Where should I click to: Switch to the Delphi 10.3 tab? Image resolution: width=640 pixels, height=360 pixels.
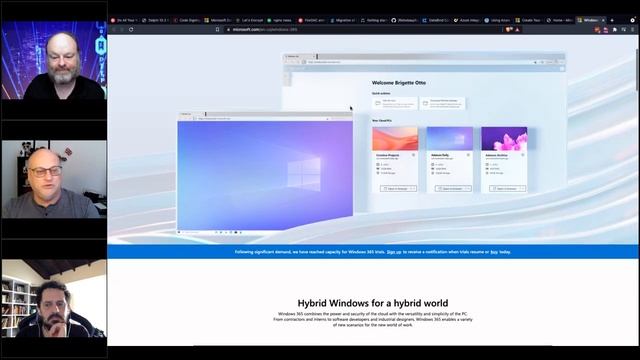155,20
